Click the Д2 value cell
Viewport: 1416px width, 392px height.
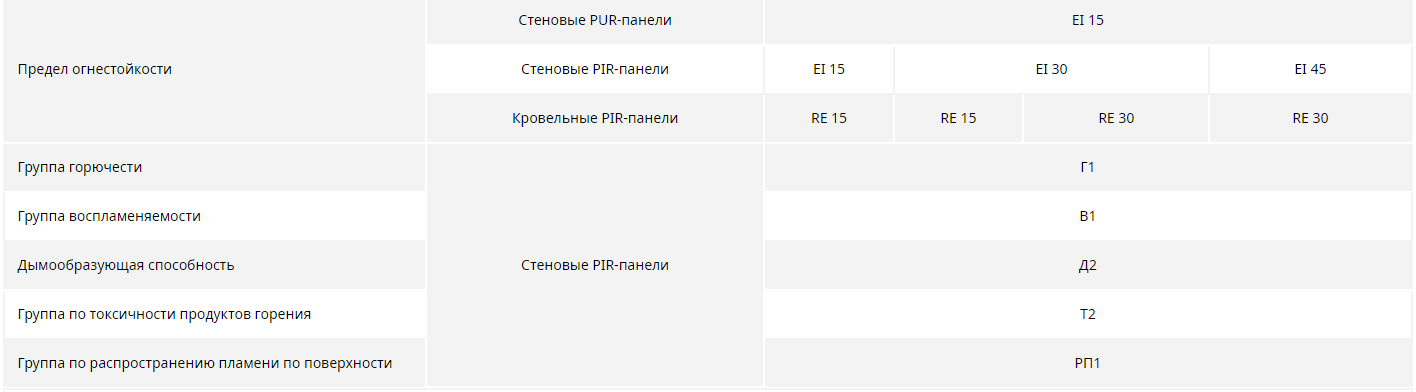pos(1088,265)
